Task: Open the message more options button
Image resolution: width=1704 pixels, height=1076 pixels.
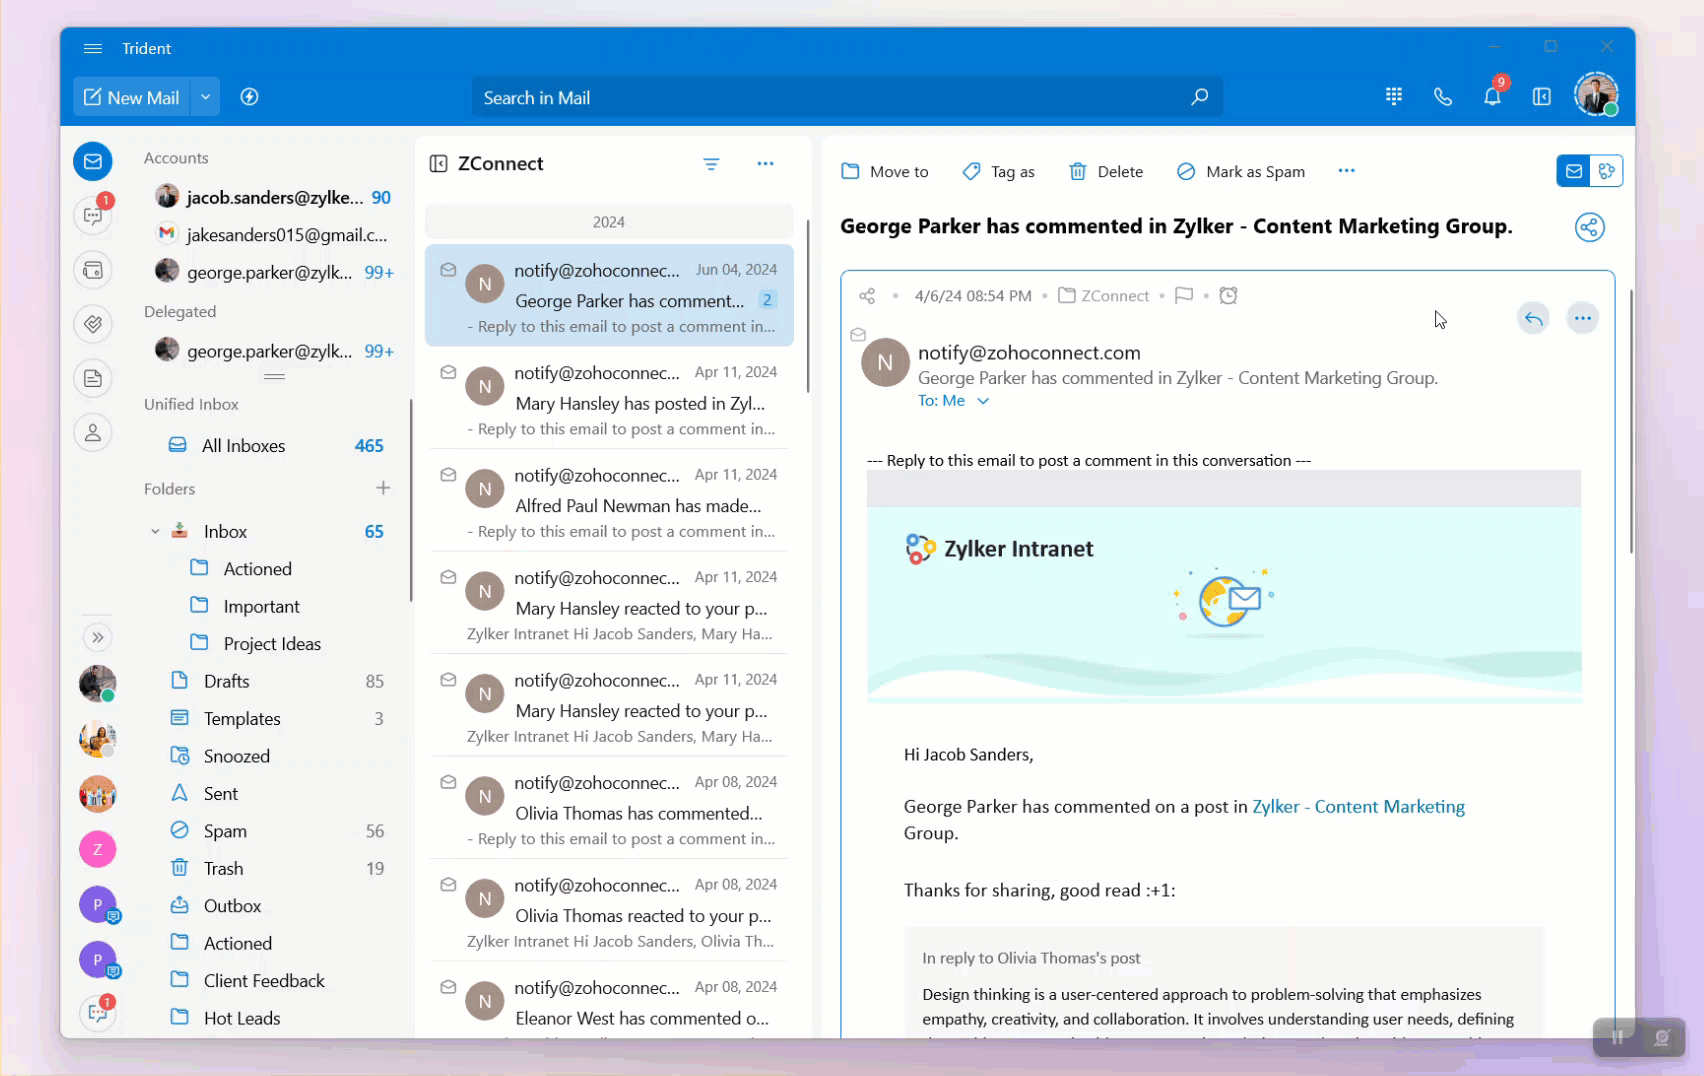Action: pyautogui.click(x=1582, y=318)
